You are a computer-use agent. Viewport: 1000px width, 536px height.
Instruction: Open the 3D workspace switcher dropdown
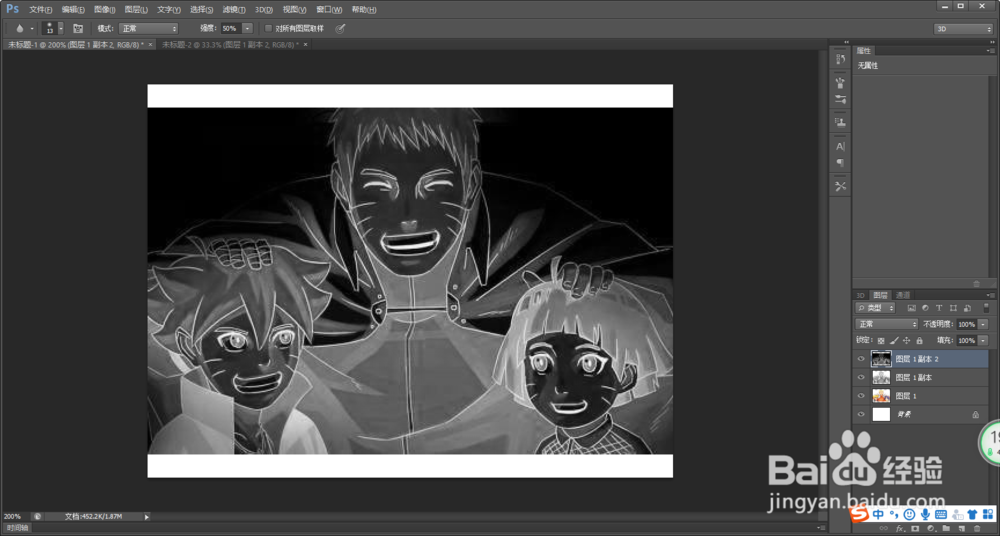click(x=963, y=29)
